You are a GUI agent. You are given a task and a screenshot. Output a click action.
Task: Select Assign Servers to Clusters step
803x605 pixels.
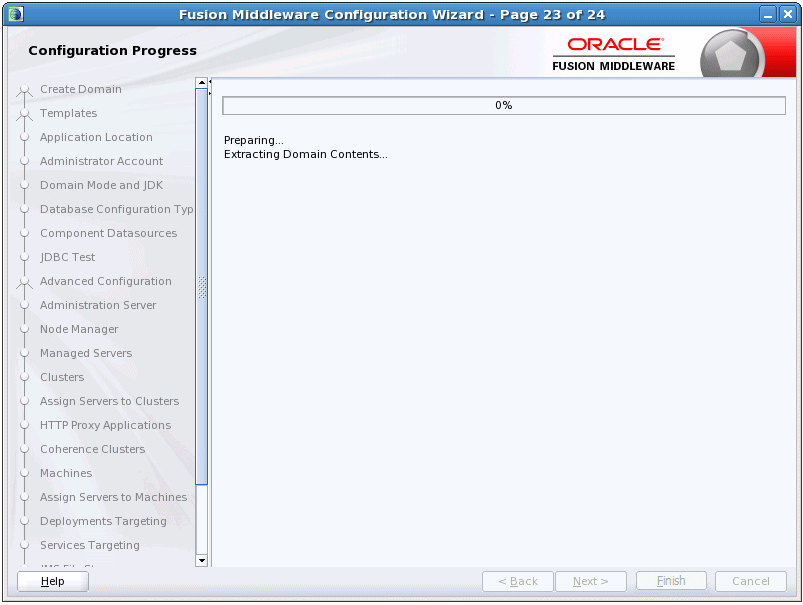tap(110, 401)
